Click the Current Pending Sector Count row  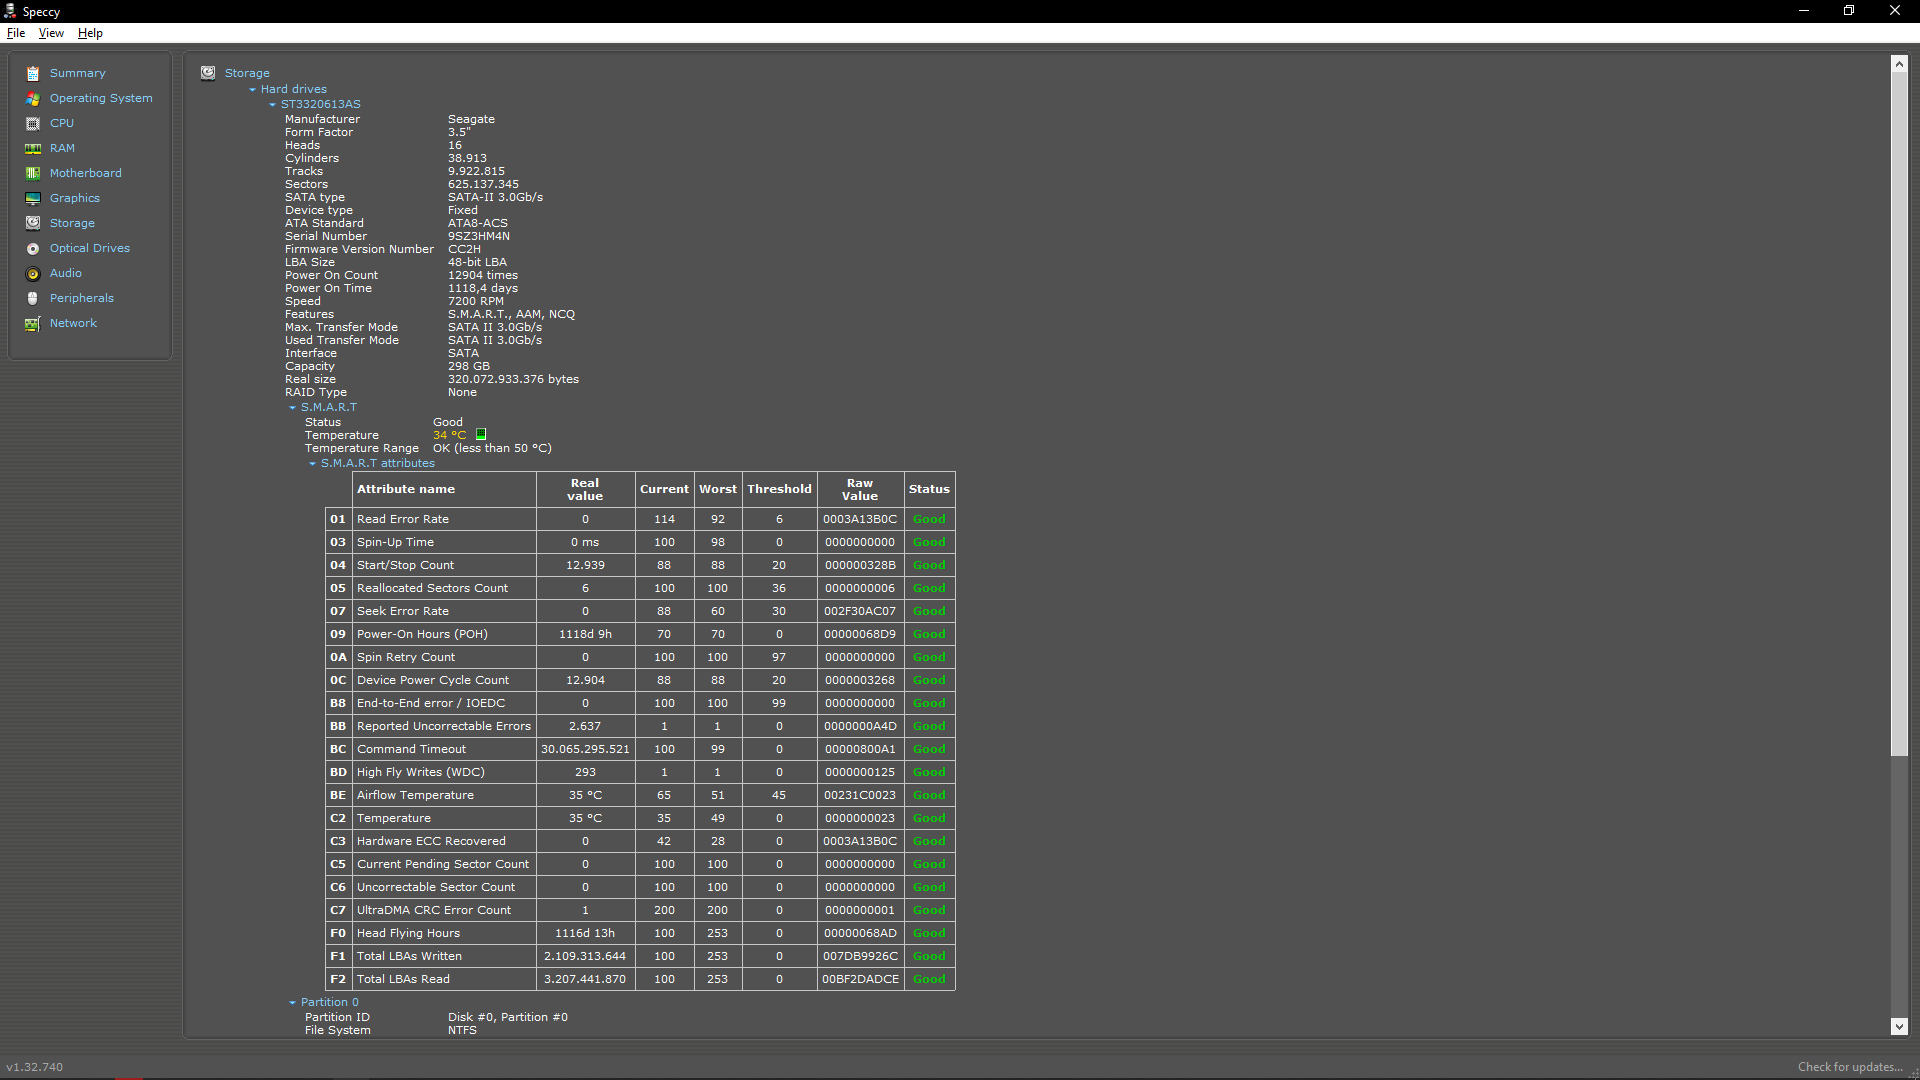pyautogui.click(x=640, y=864)
